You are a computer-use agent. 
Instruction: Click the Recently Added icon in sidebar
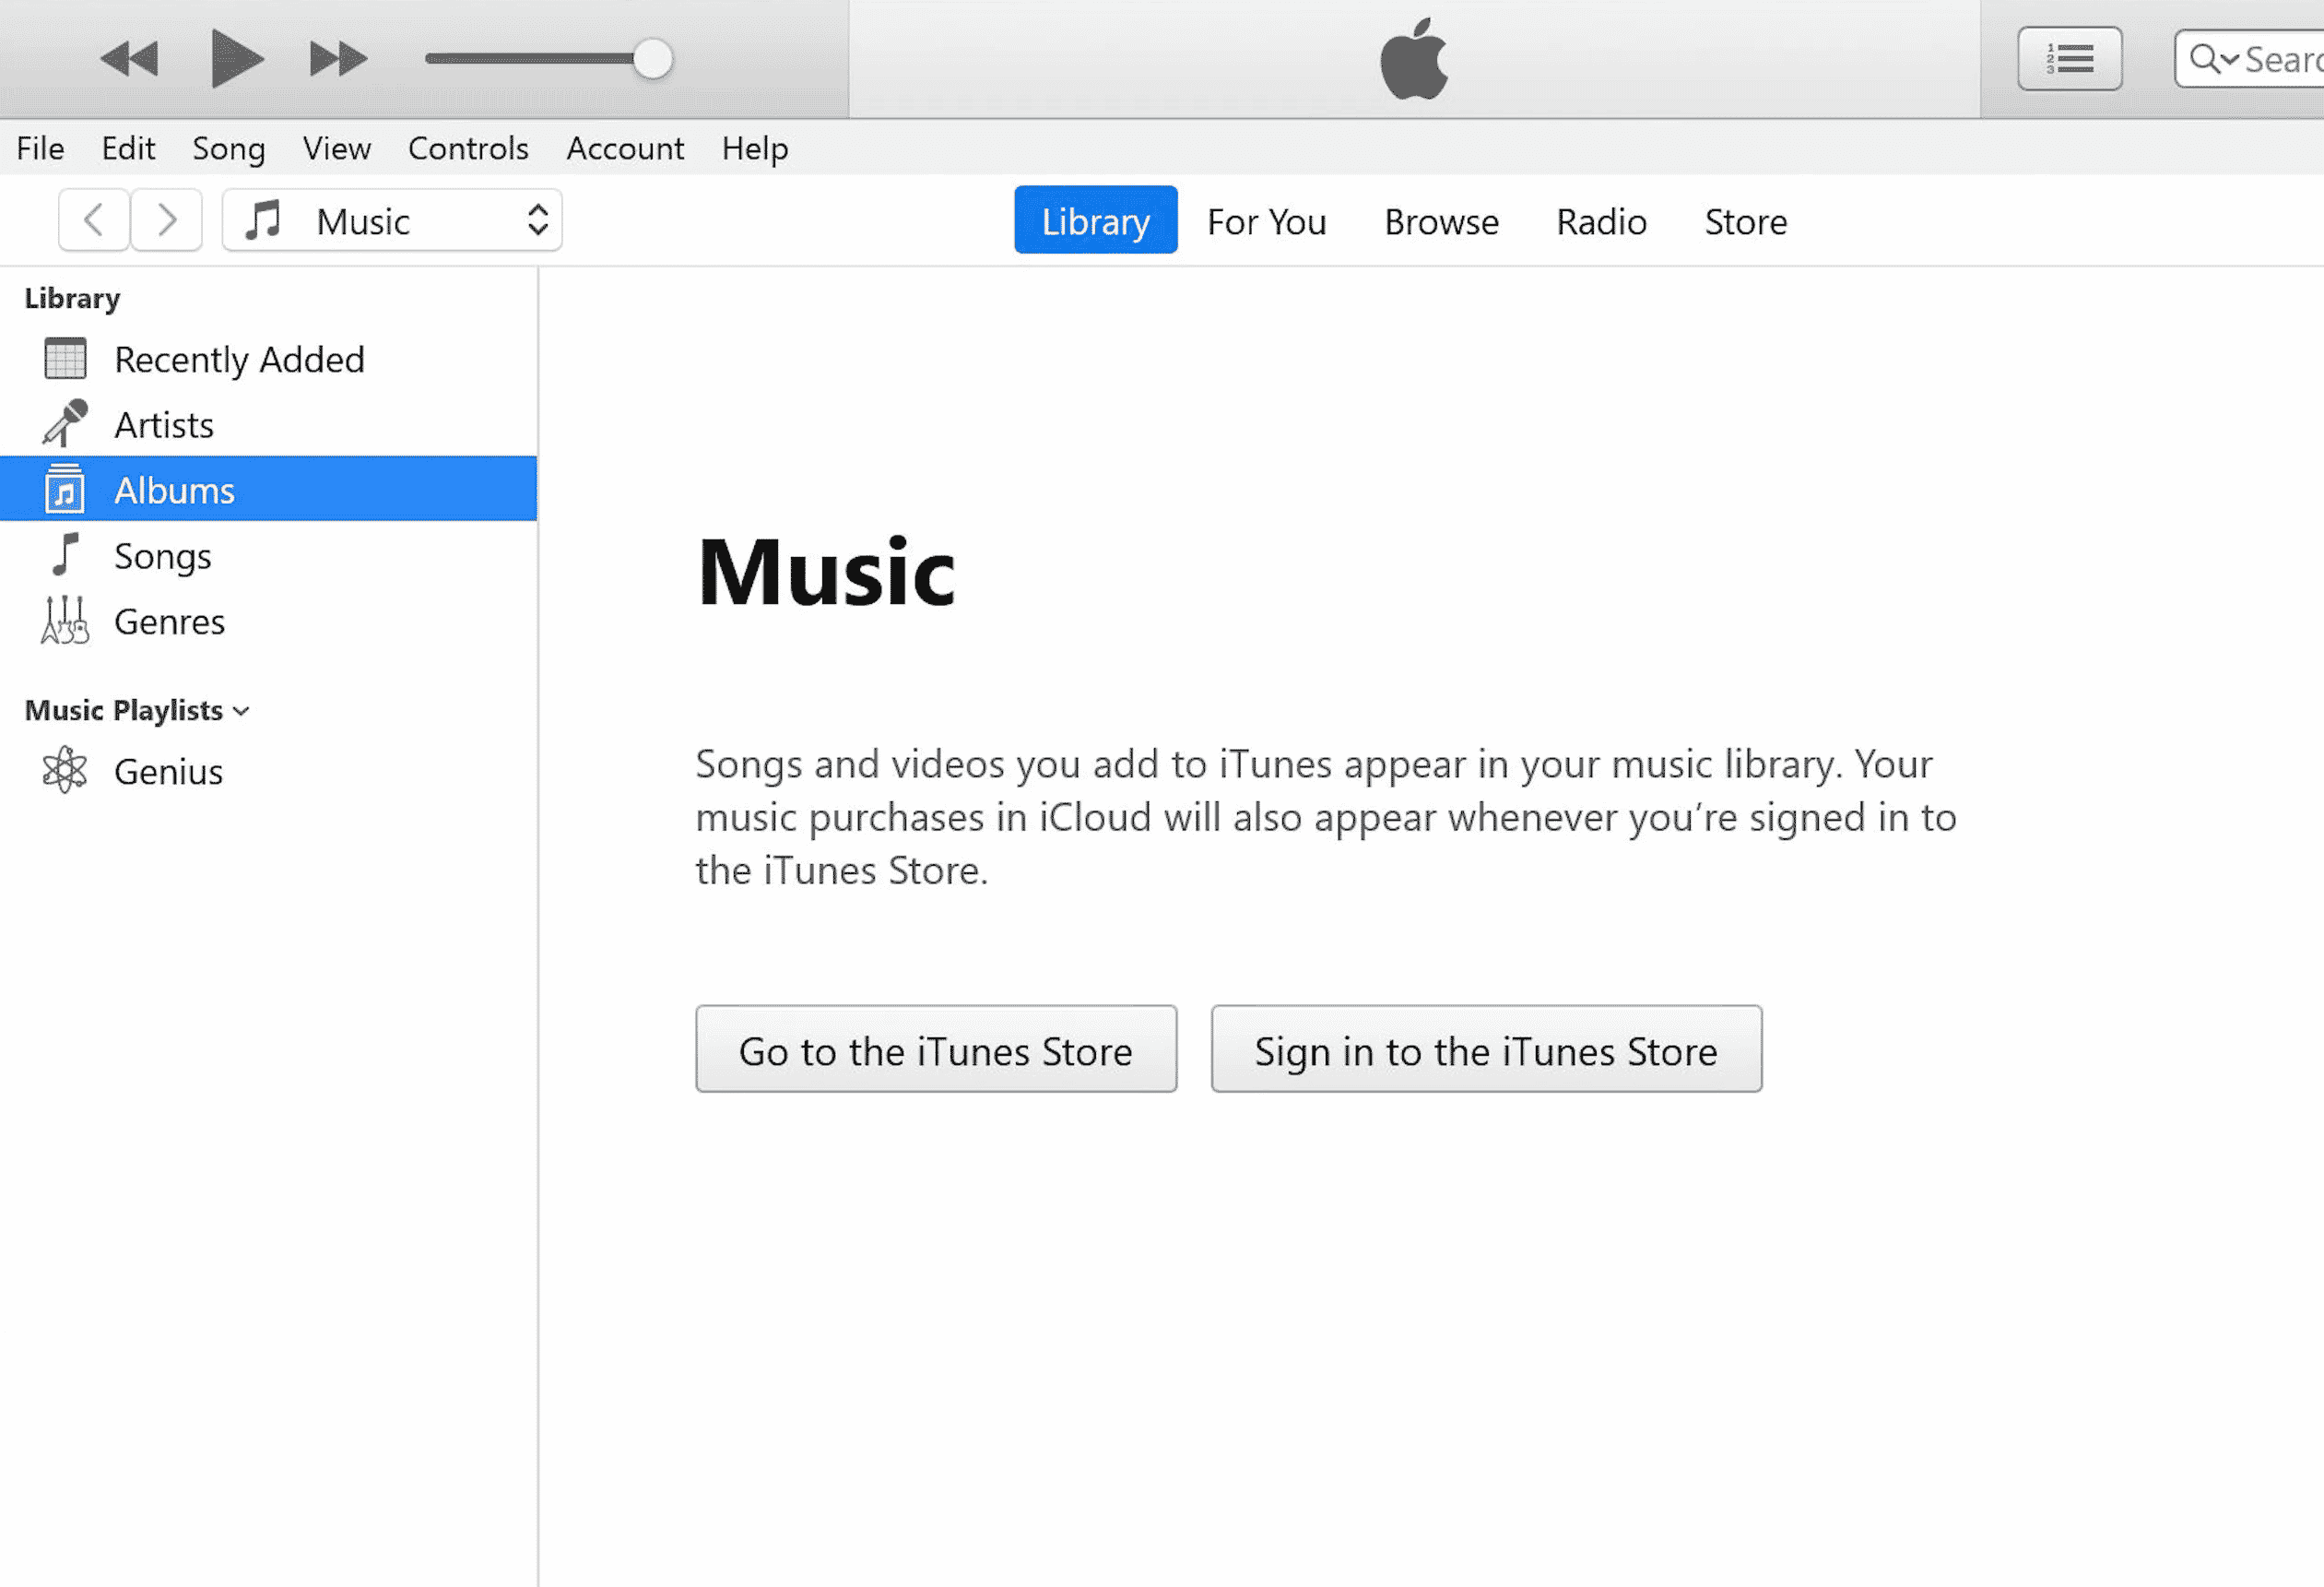tap(65, 359)
